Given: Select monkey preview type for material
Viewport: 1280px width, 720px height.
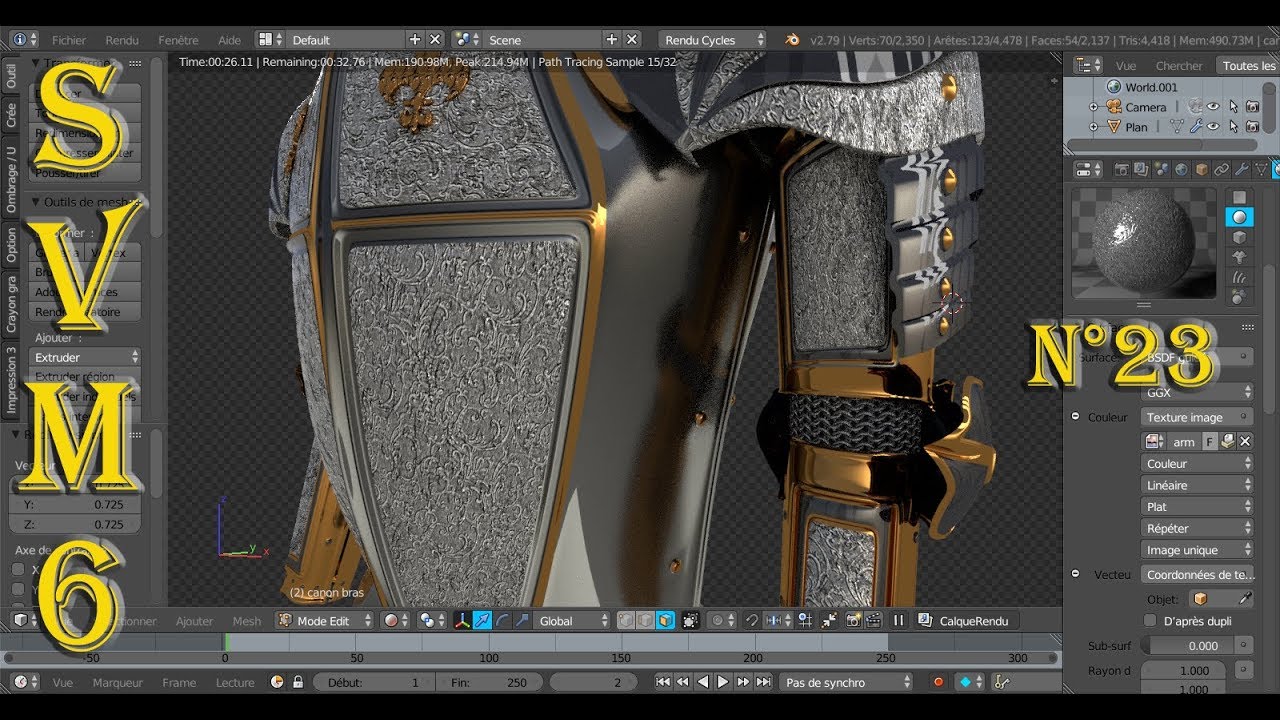Looking at the screenshot, I should [x=1239, y=257].
